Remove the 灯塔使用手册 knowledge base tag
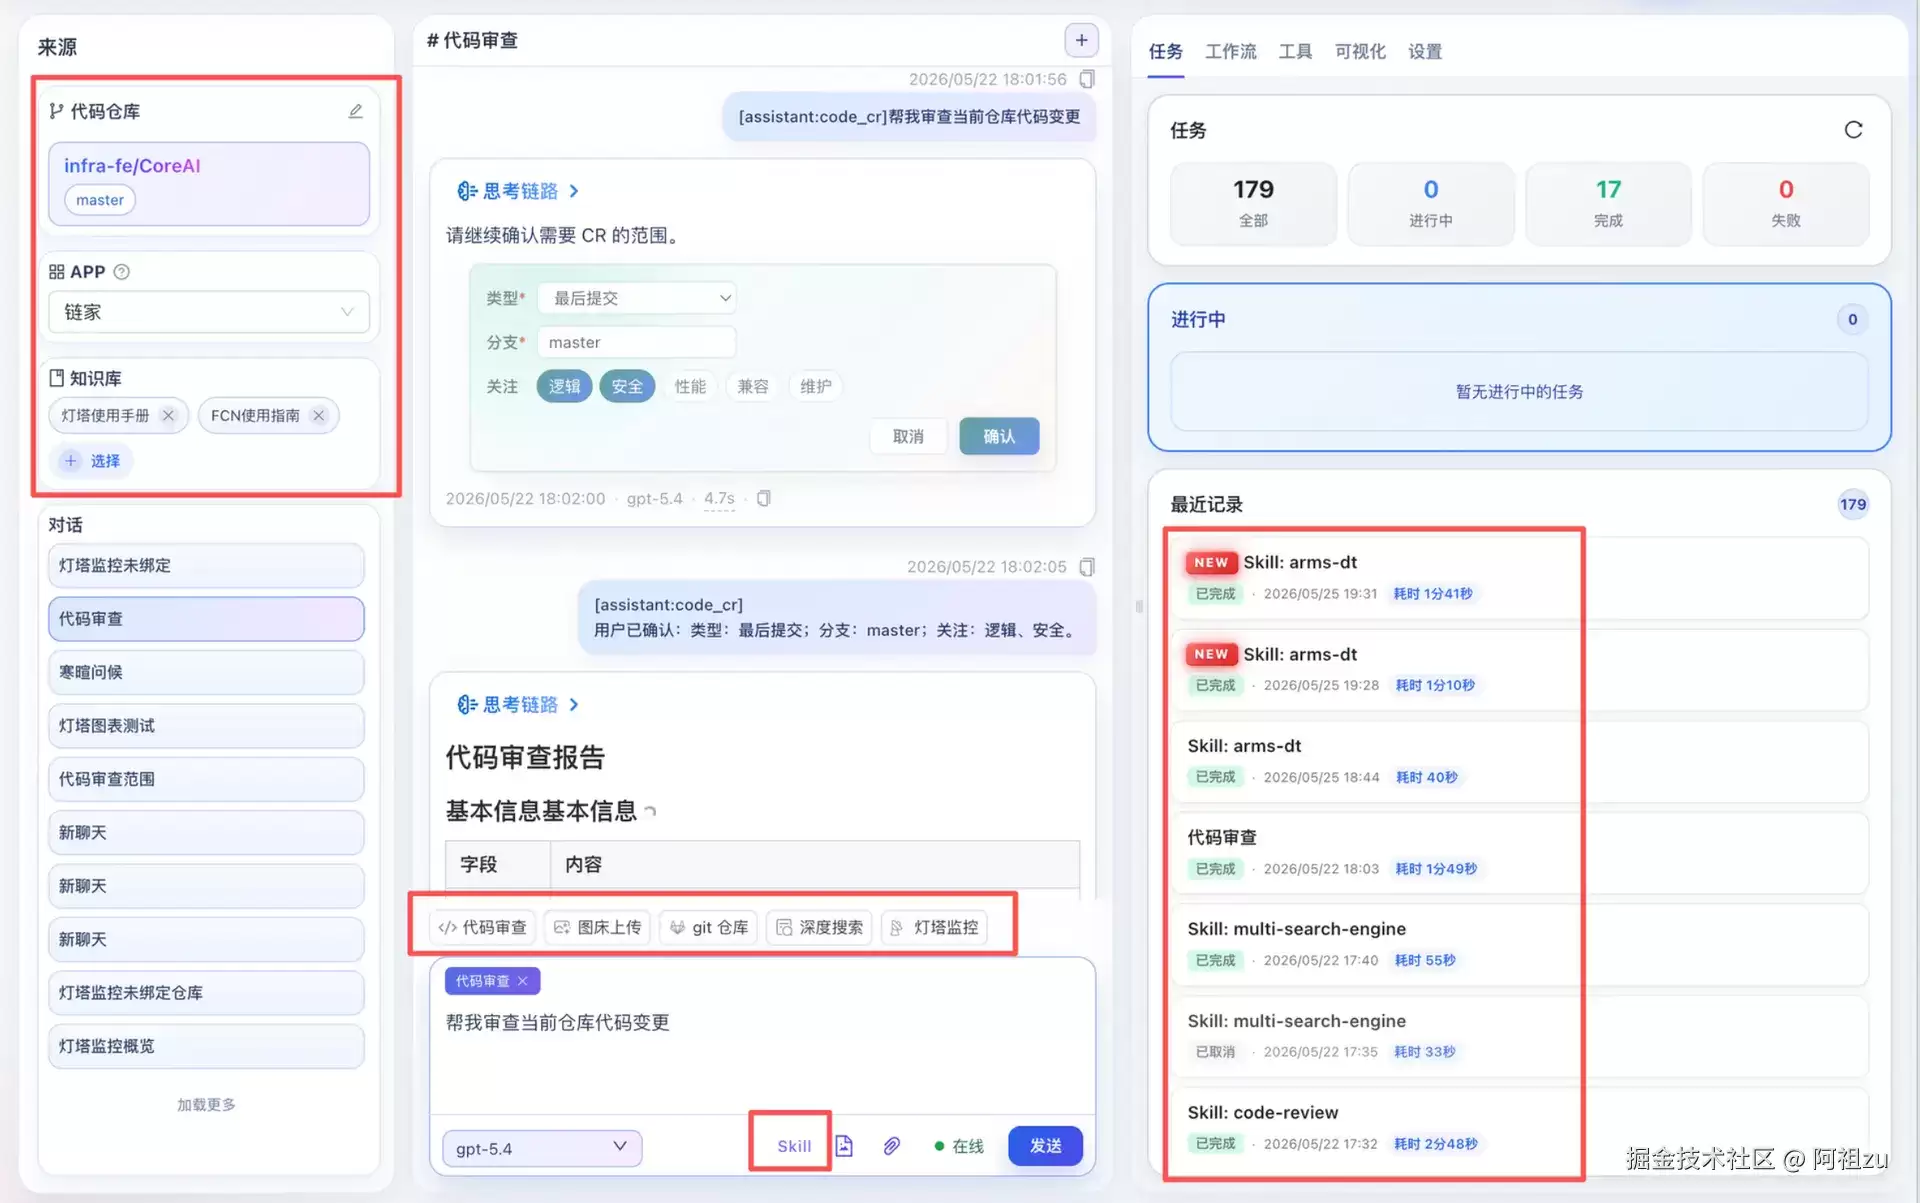Viewport: 1920px width, 1203px height. coord(168,416)
